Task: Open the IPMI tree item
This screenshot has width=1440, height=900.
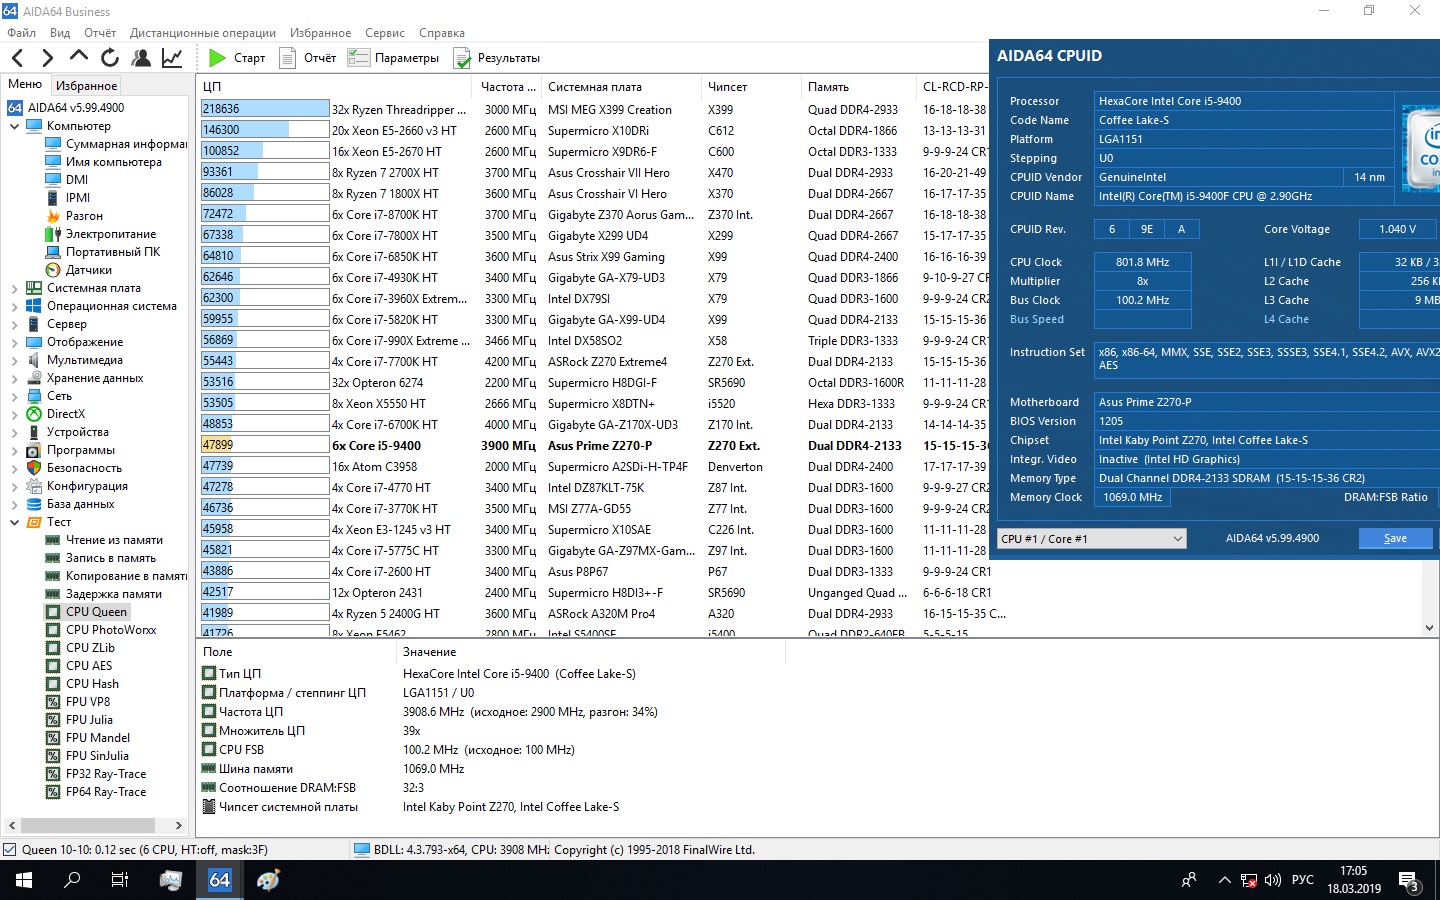Action: [x=68, y=198]
